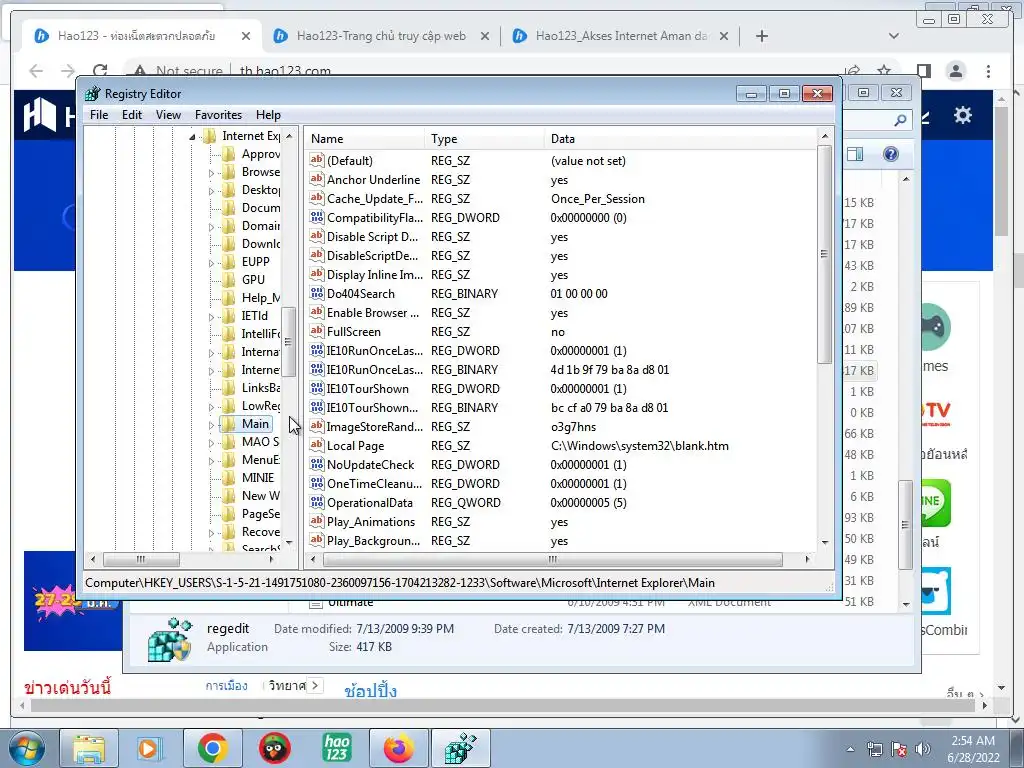
Task: Select the Local Page value icon
Action: 317,445
